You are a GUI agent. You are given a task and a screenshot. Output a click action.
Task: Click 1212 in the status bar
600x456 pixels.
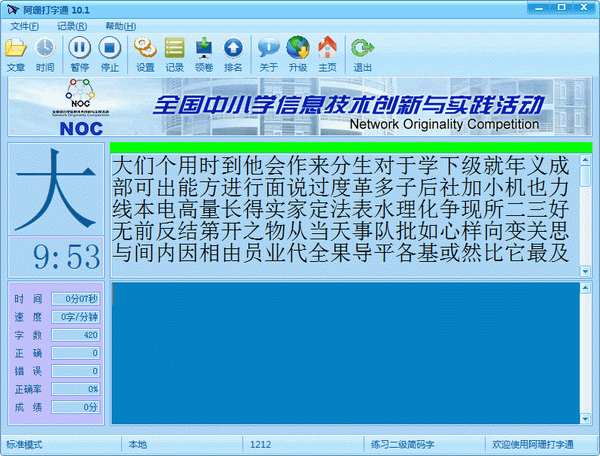tap(260, 445)
